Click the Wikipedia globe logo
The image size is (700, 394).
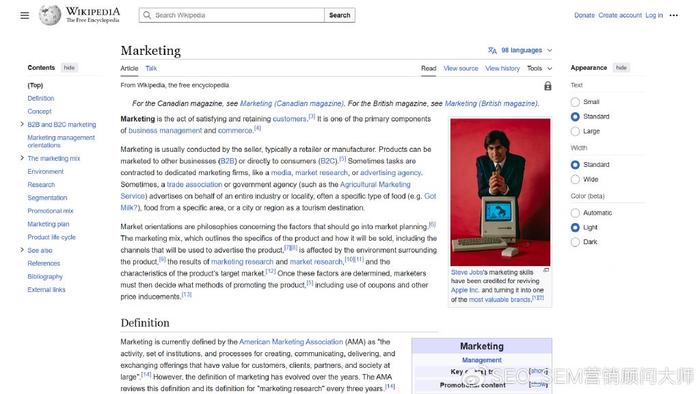[x=50, y=15]
